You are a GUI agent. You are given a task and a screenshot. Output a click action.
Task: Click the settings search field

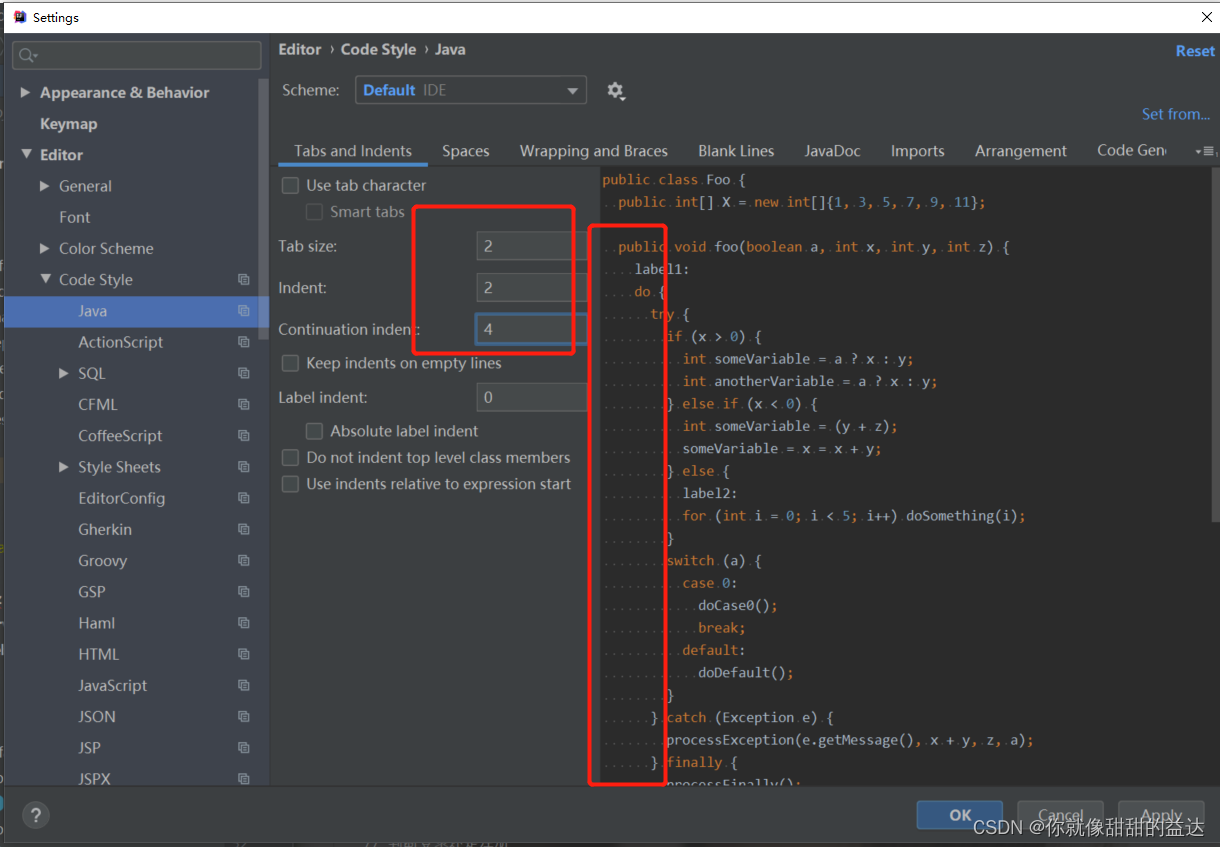136,55
